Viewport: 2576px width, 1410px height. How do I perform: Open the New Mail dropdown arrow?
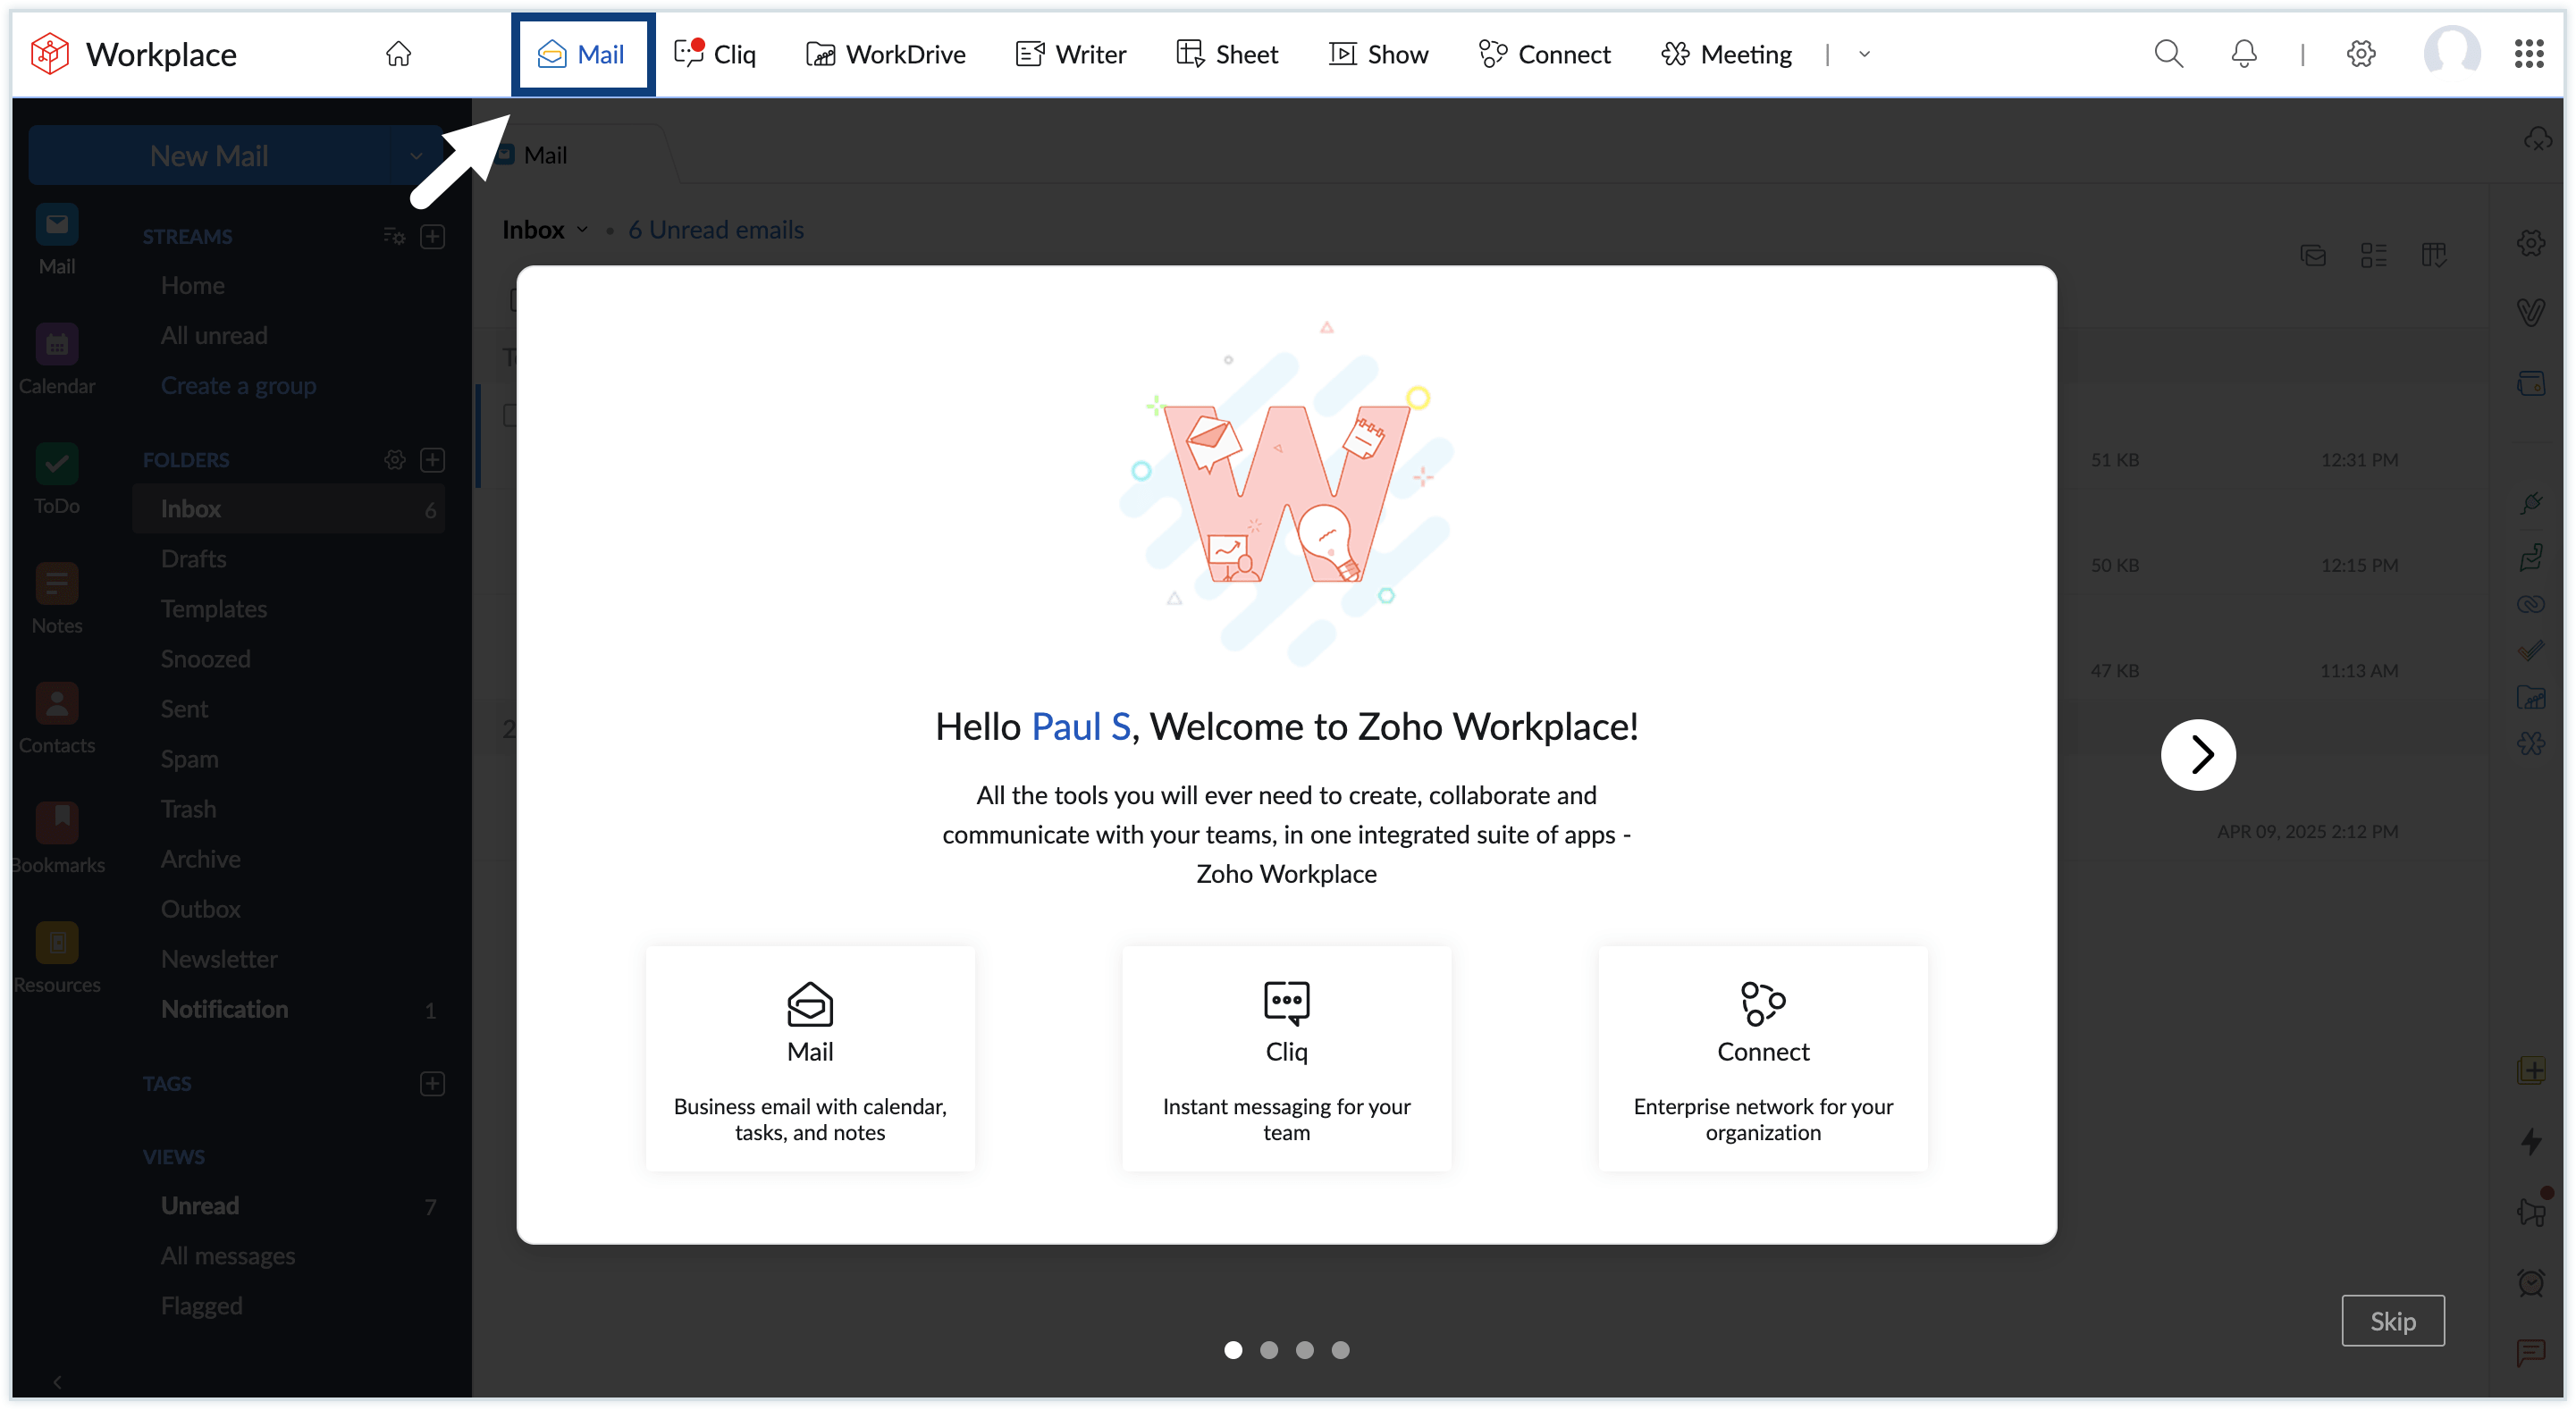[416, 155]
